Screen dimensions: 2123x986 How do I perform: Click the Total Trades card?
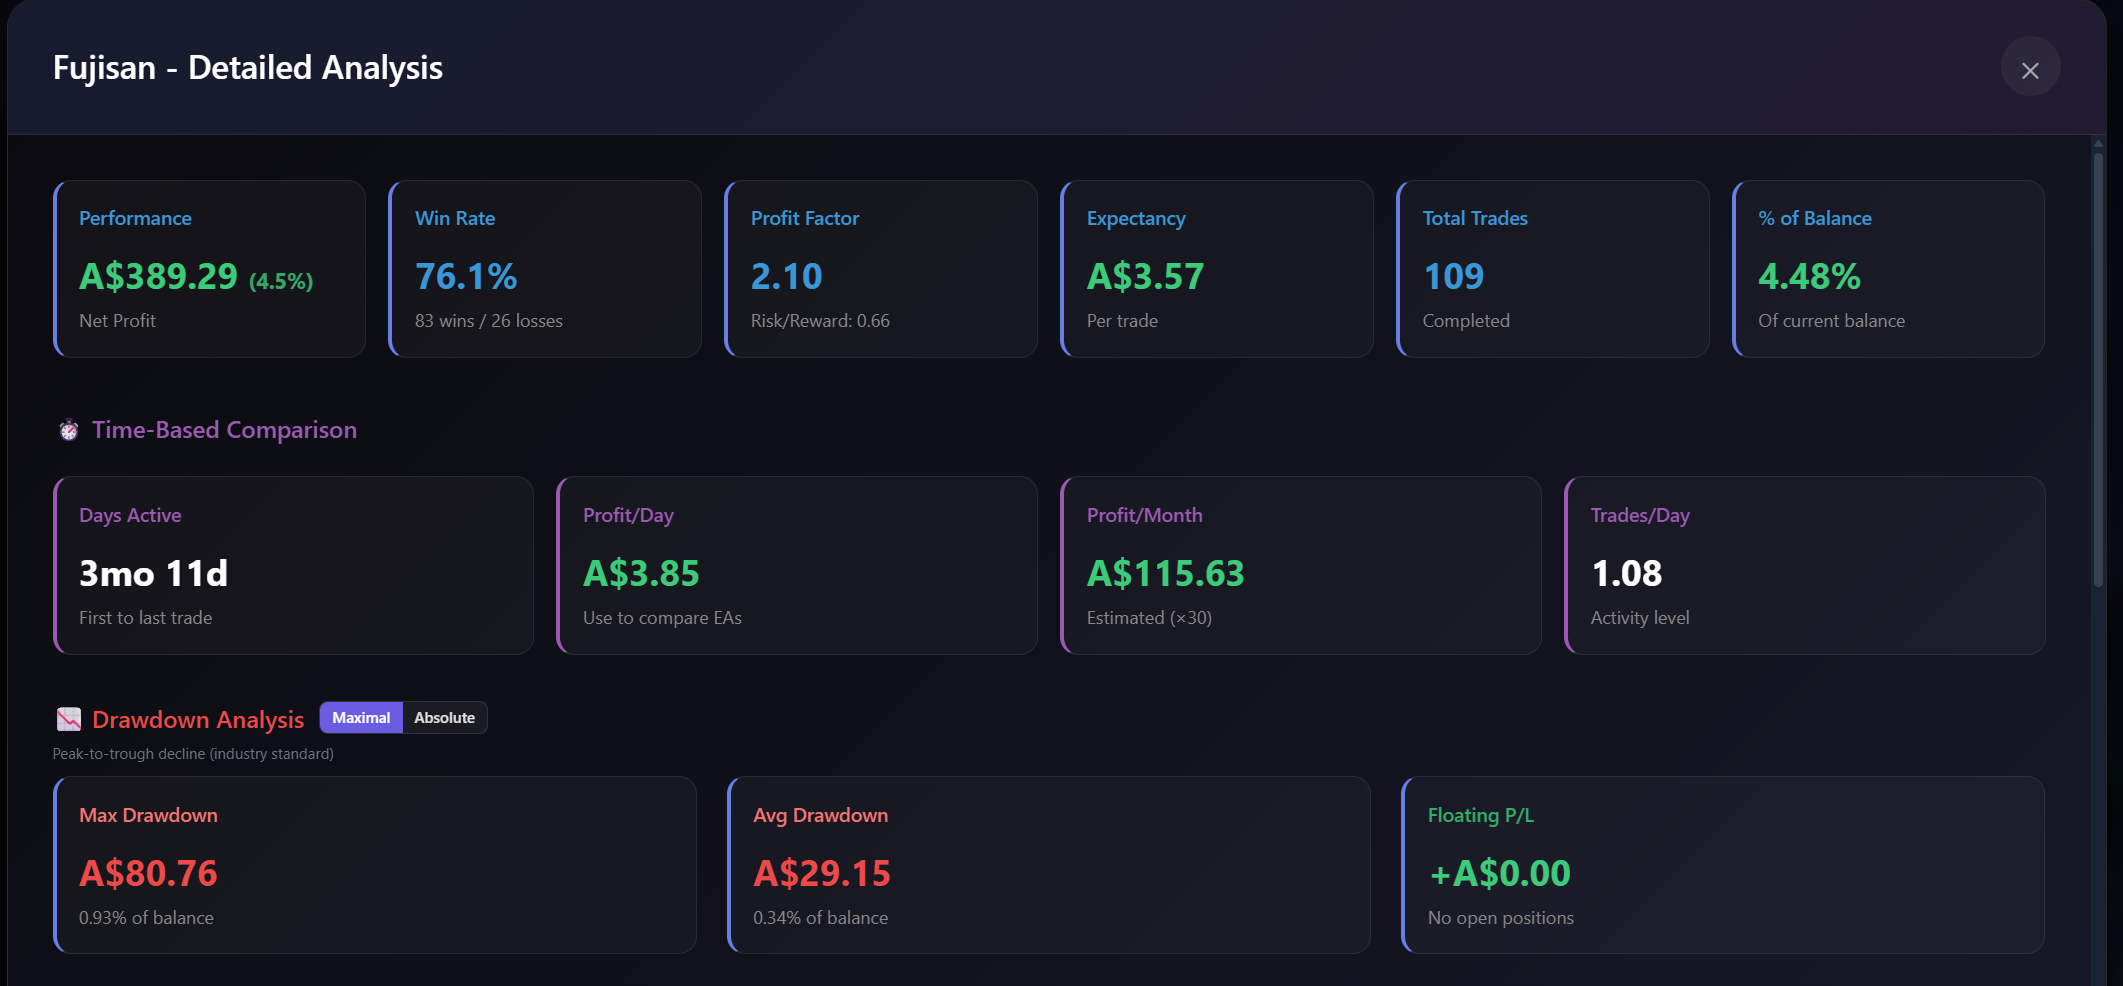tap(1553, 269)
